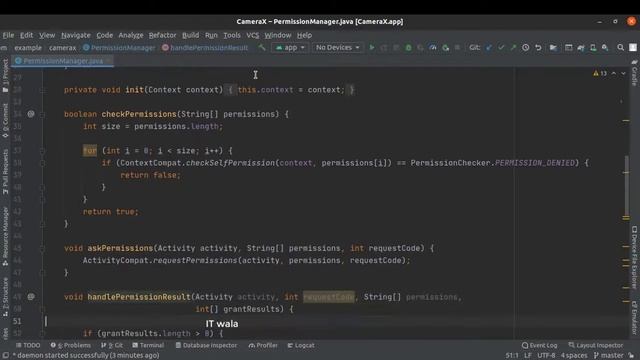640x360 pixels.
Task: Change the LF line separator selector
Action: (528, 355)
